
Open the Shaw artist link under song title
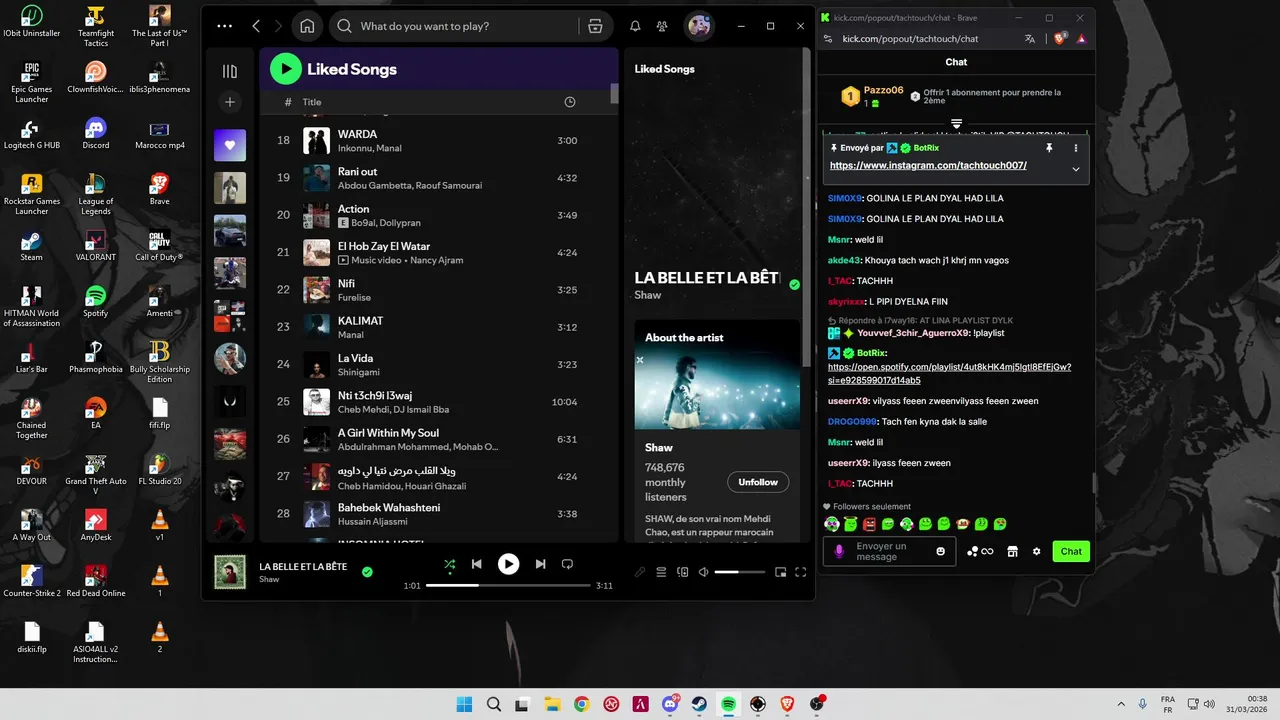(648, 295)
